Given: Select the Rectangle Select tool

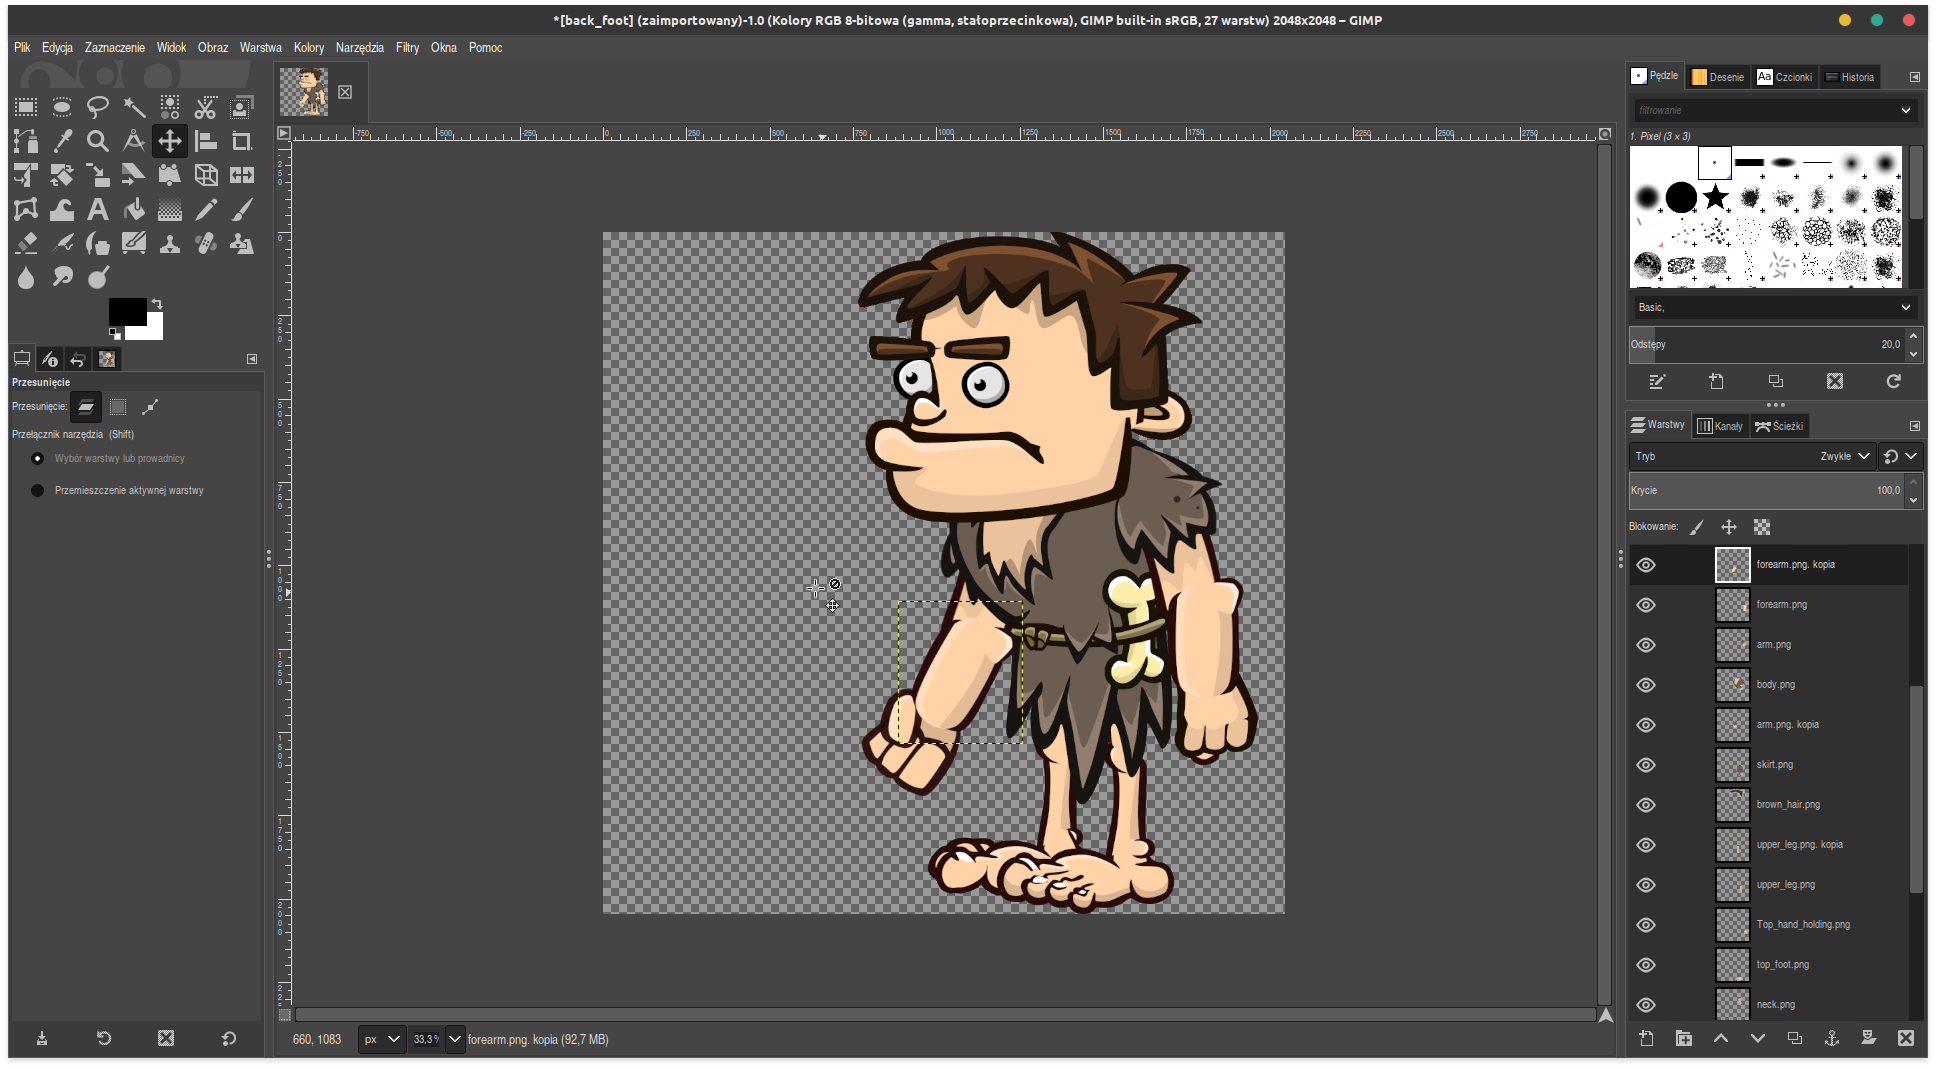Looking at the screenshot, I should coord(25,107).
